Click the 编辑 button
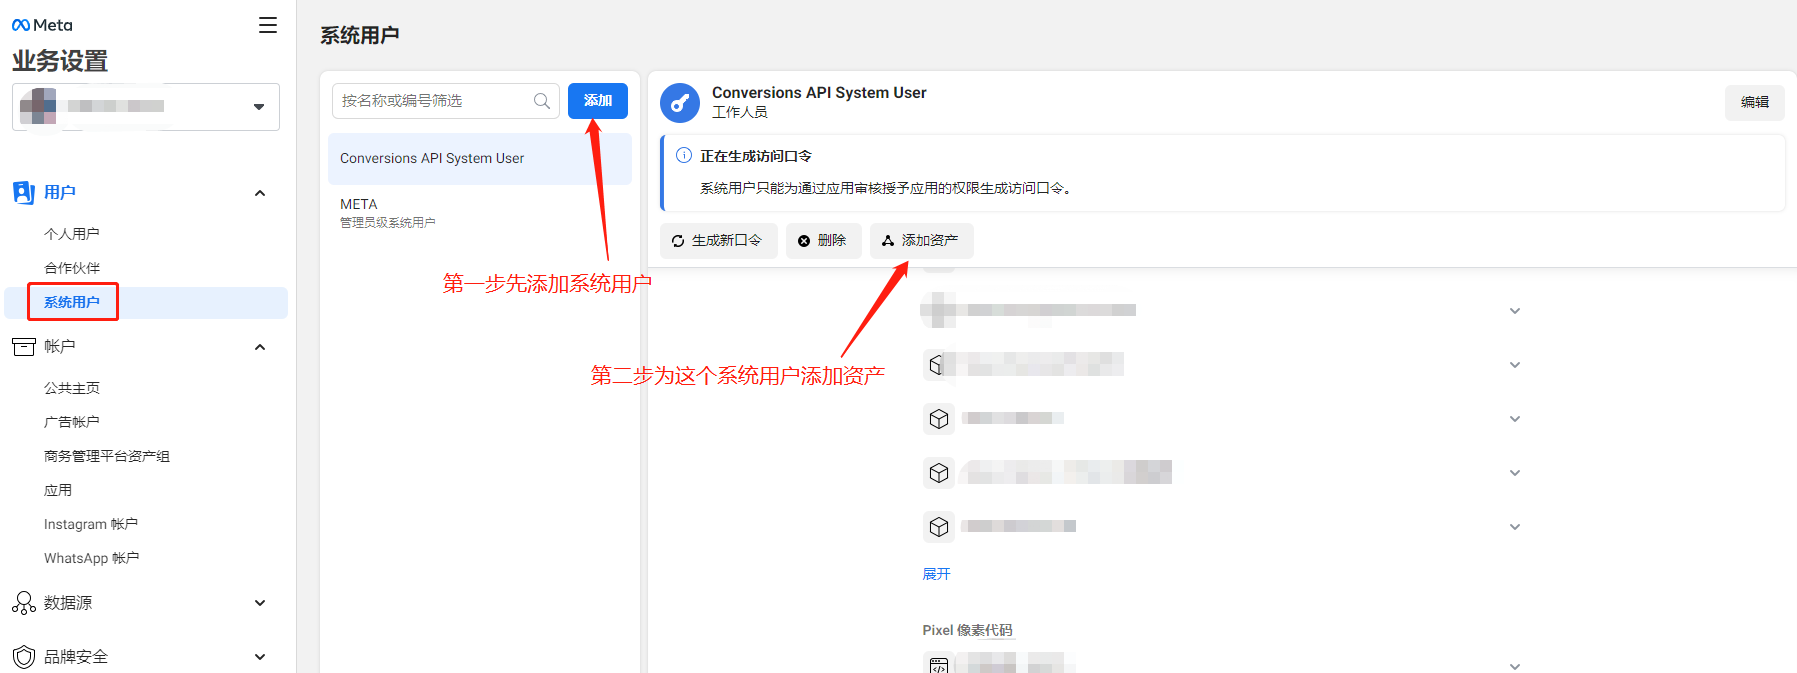1797x673 pixels. pyautogui.click(x=1755, y=102)
